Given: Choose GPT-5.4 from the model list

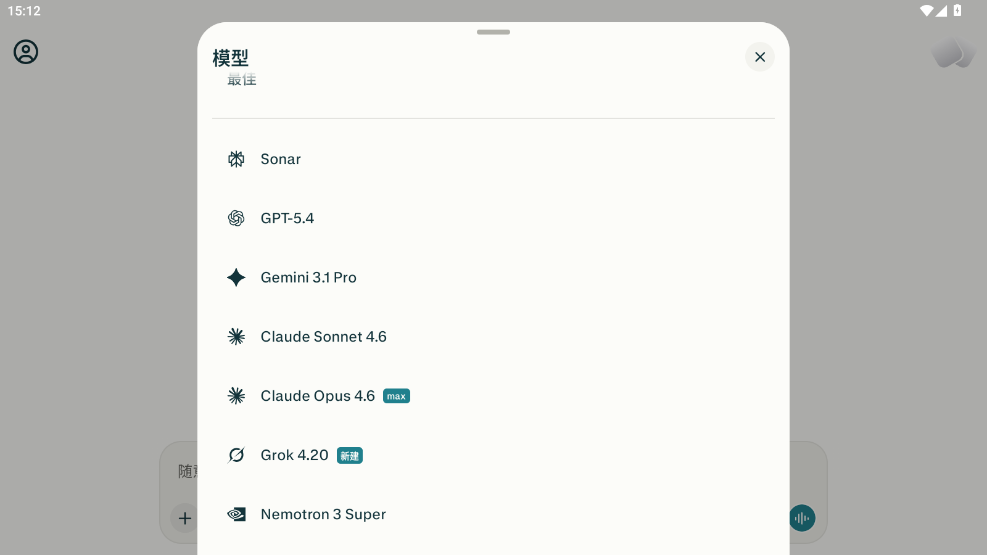Looking at the screenshot, I should coord(494,218).
